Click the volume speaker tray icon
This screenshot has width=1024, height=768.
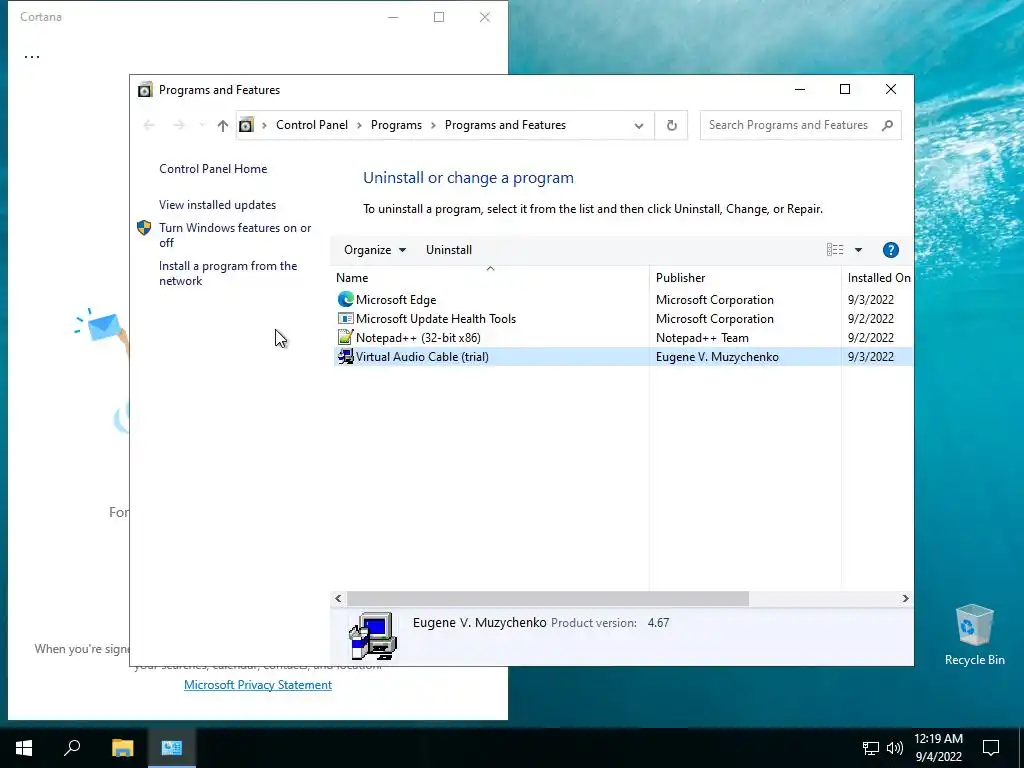895,748
